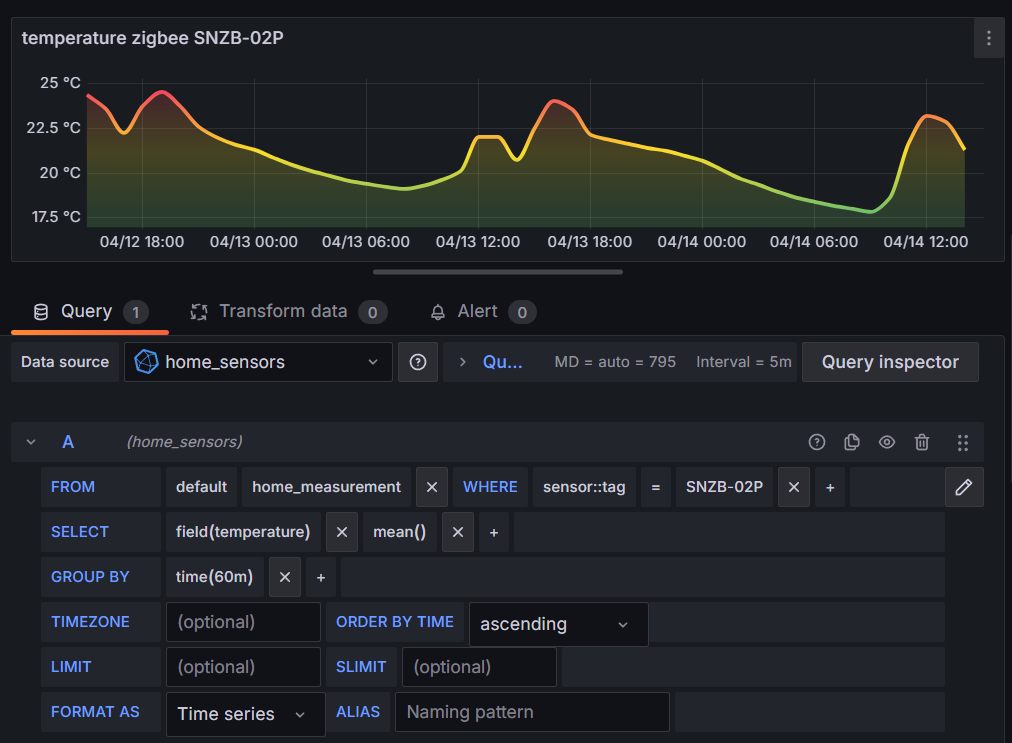Open FORMAT AS Time series dropdown

245,714
